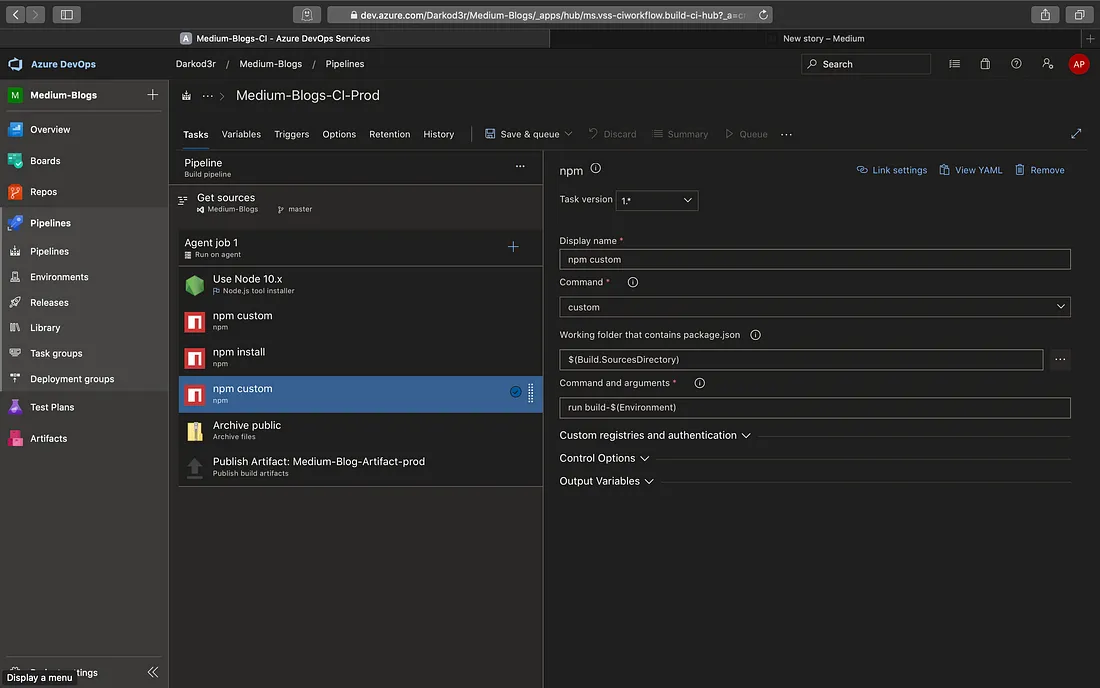1100x688 pixels.
Task: Select the Archive public task
Action: click(x=361, y=431)
